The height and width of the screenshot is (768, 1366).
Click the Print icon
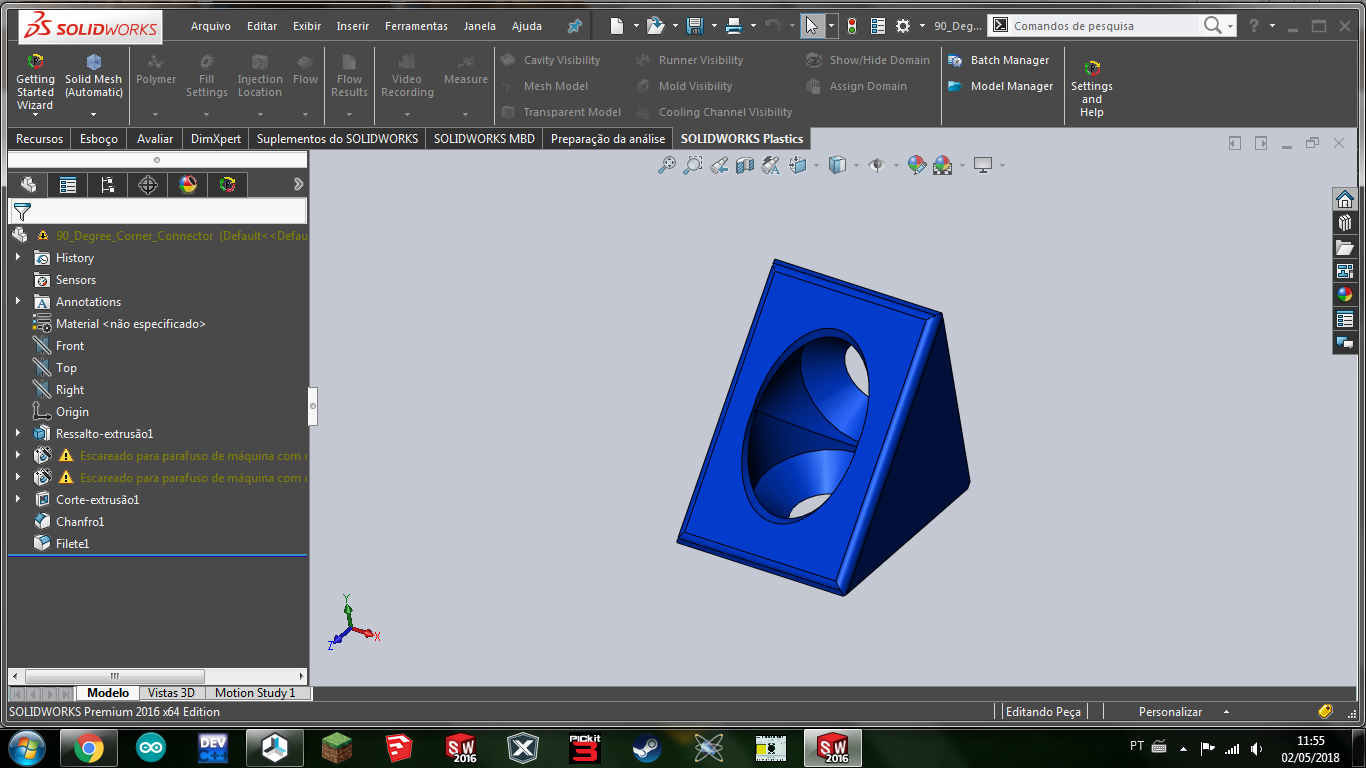coord(734,26)
